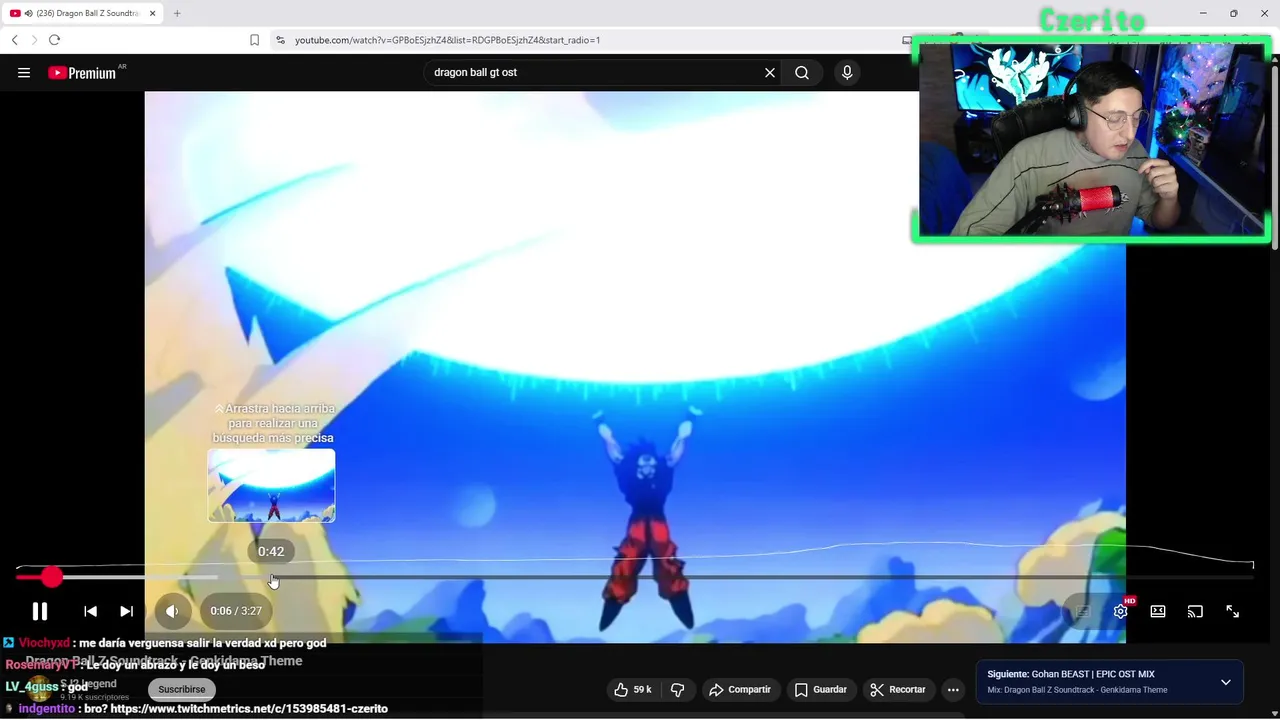Image resolution: width=1280 pixels, height=720 pixels.
Task: Click chat username LV_4guss
Action: (x=31, y=687)
